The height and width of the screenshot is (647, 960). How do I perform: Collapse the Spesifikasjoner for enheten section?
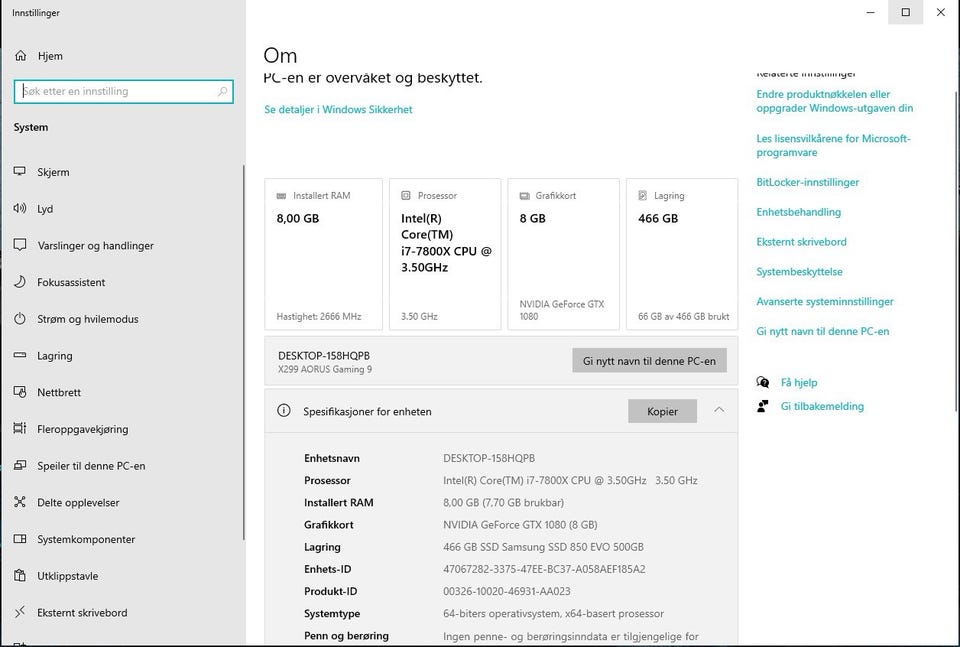tap(719, 410)
